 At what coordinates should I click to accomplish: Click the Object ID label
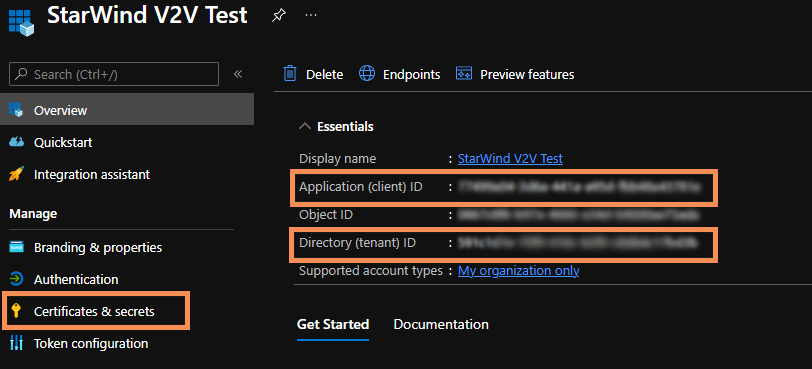pos(326,214)
